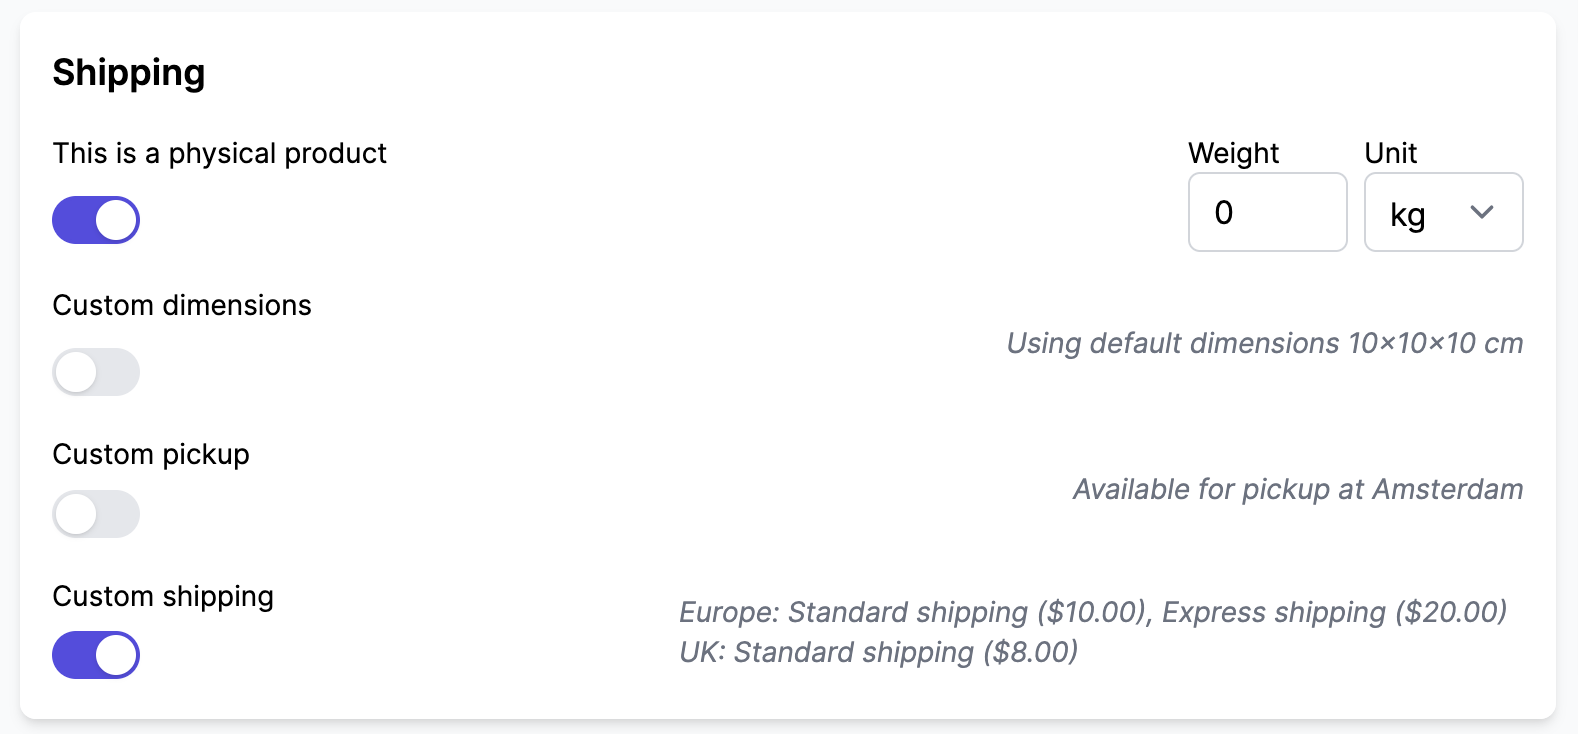Click the UK Standard shipping ($8.00) text
The image size is (1578, 734).
click(878, 652)
